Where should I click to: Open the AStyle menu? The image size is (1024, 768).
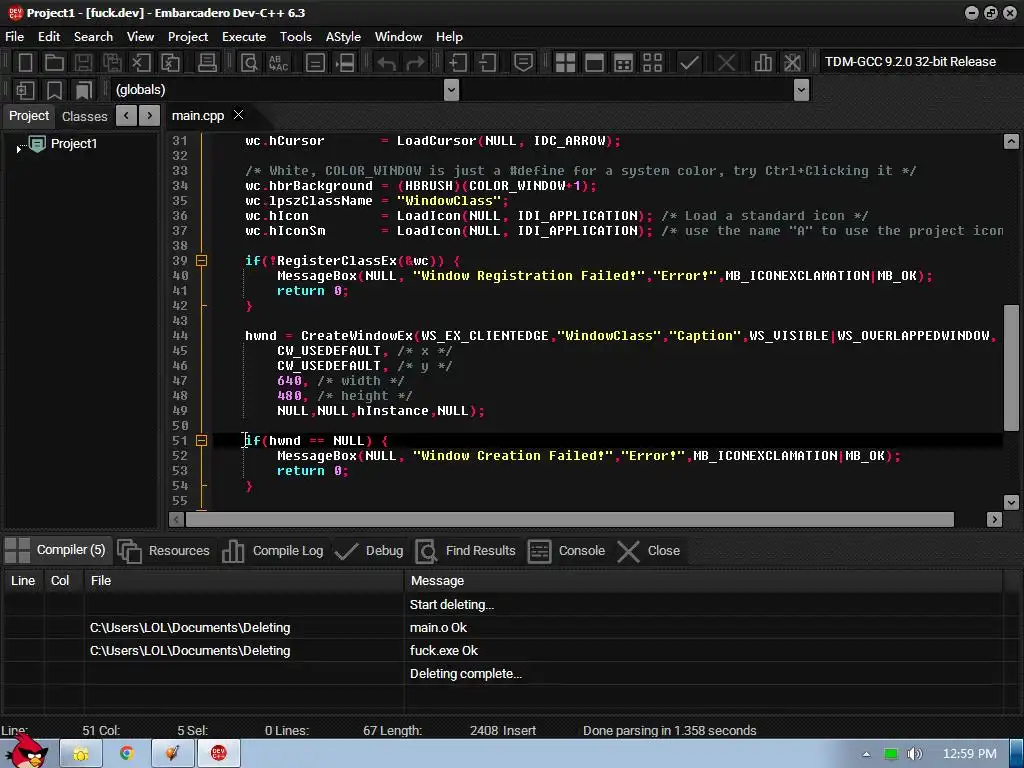343,36
